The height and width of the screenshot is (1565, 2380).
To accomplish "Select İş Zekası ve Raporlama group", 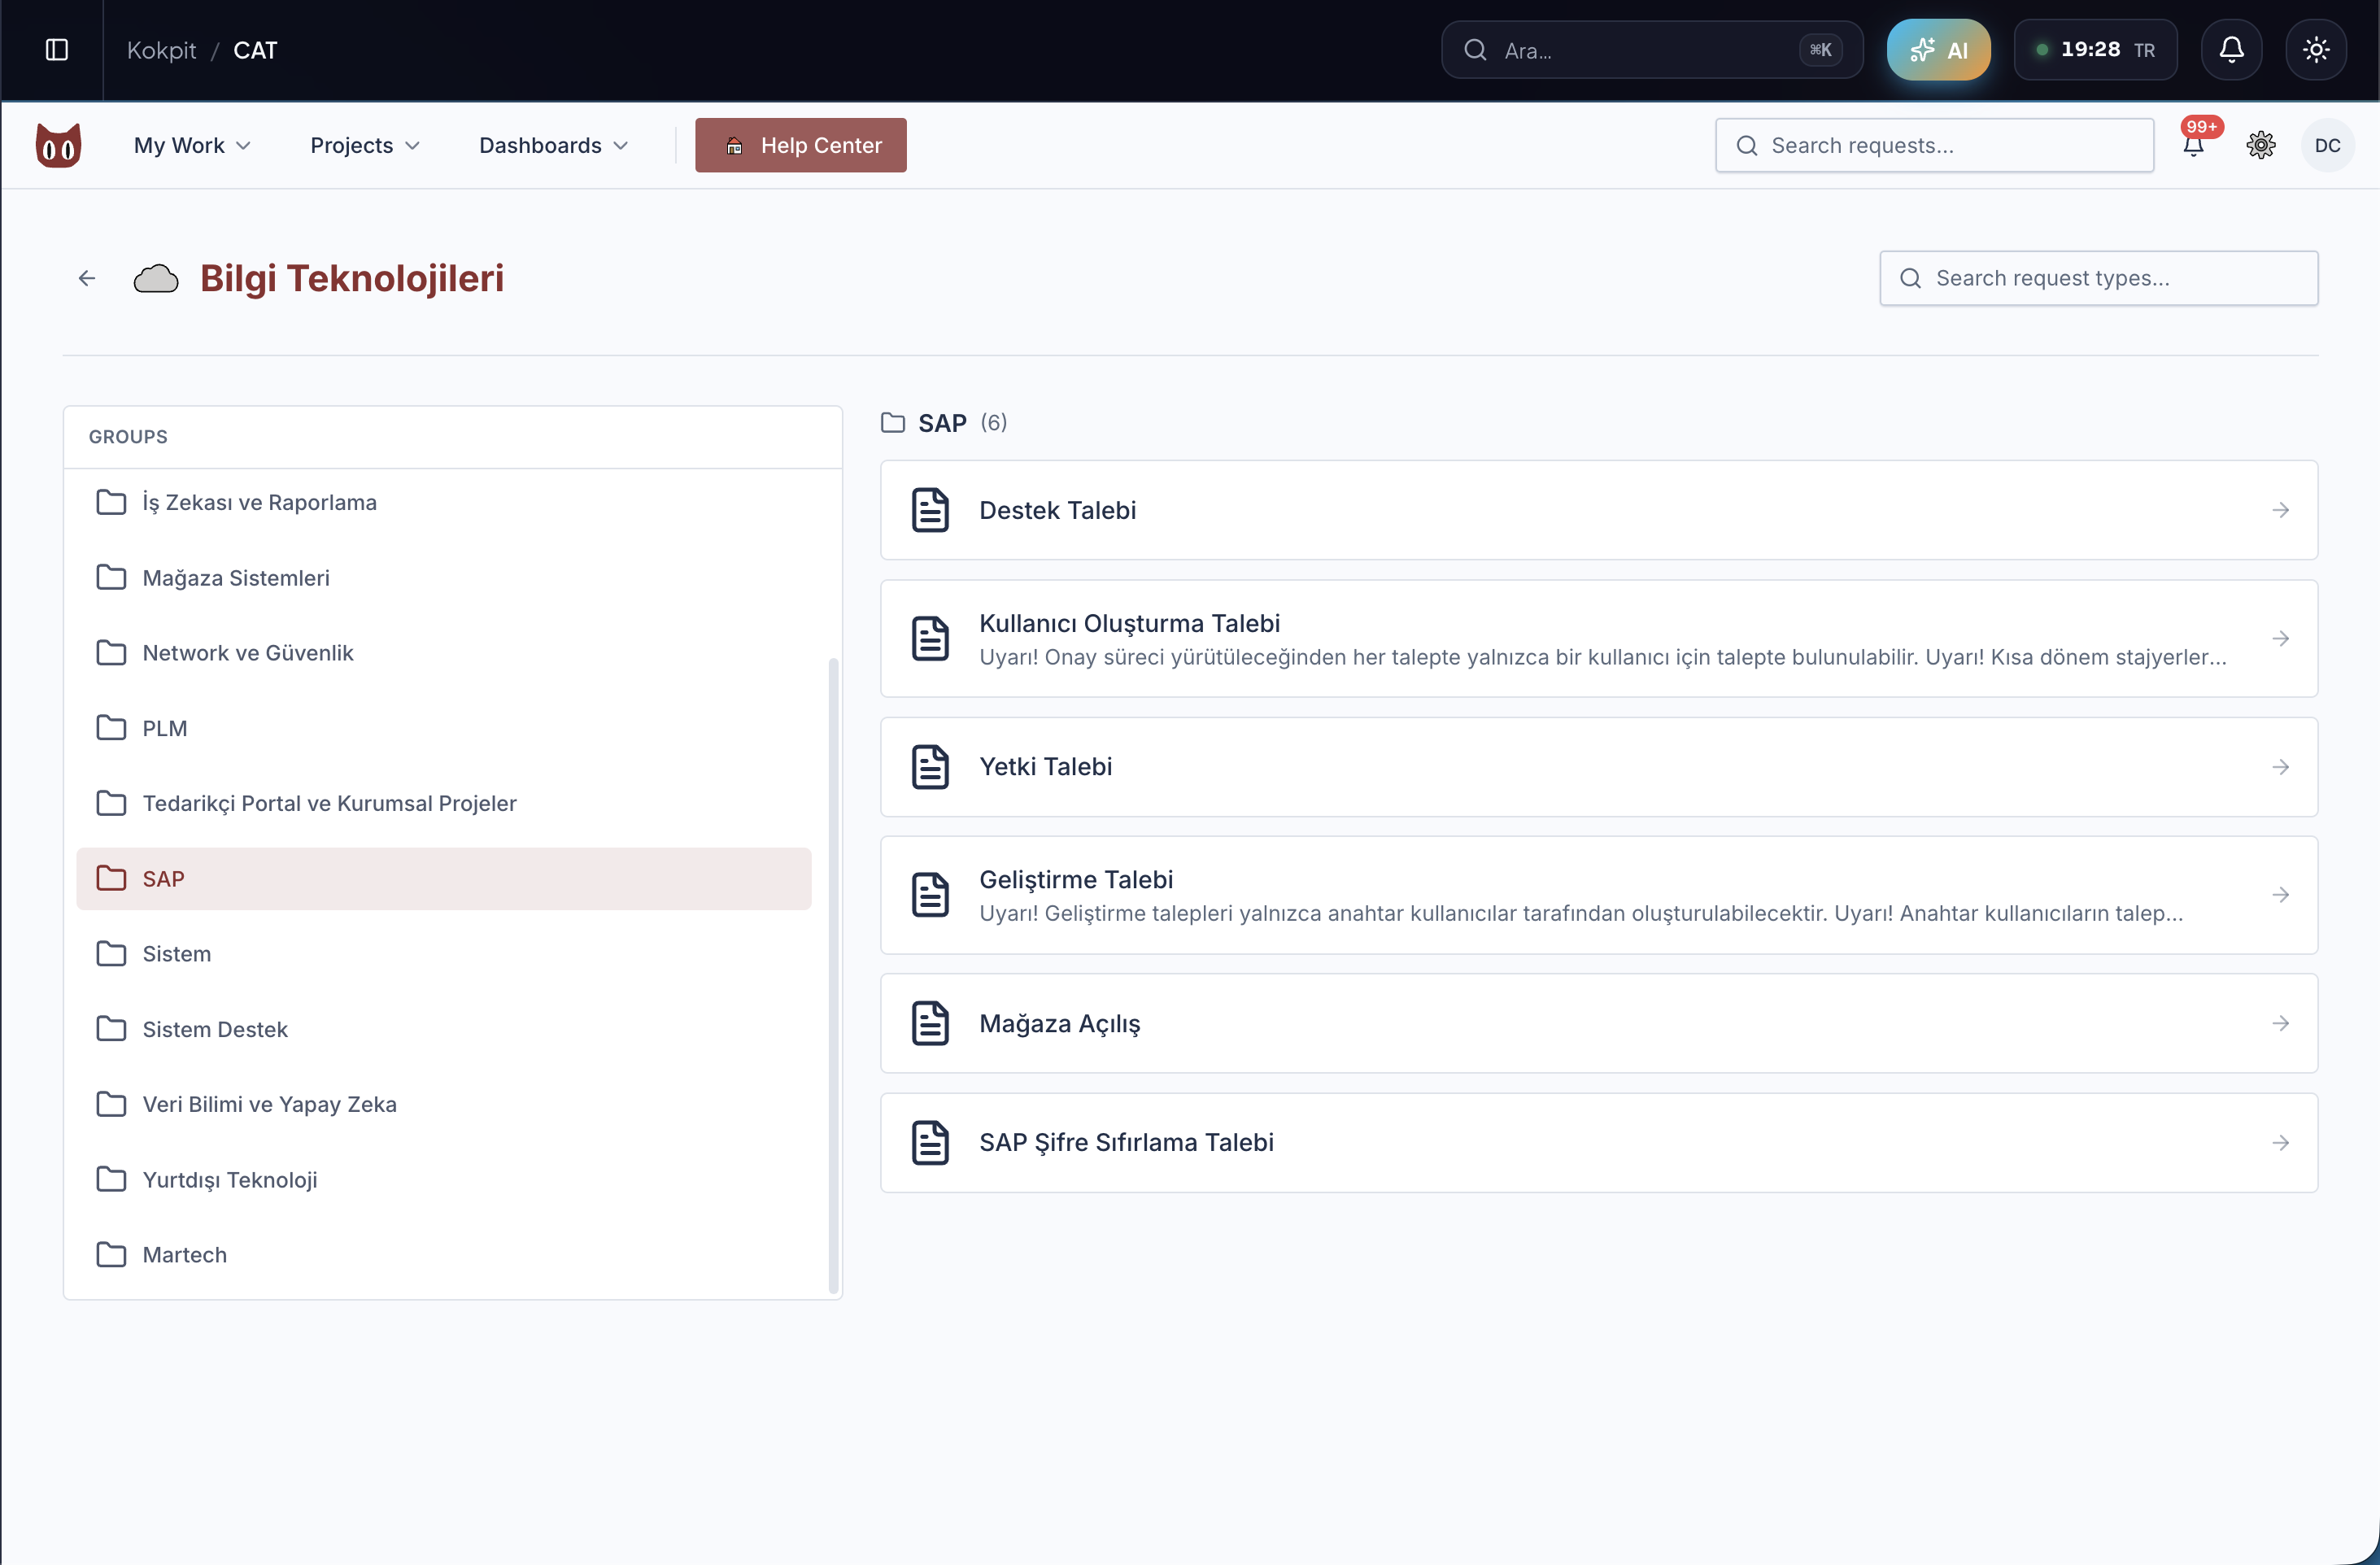I will tap(444, 502).
